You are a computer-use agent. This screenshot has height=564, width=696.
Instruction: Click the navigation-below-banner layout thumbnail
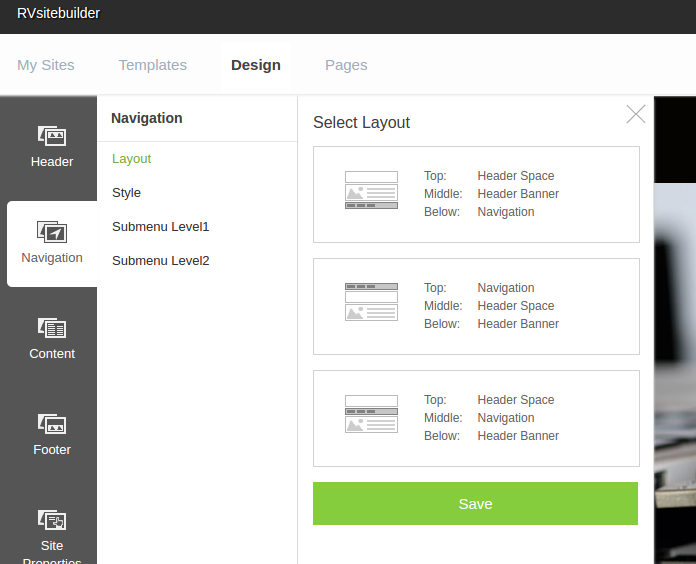coord(371,190)
